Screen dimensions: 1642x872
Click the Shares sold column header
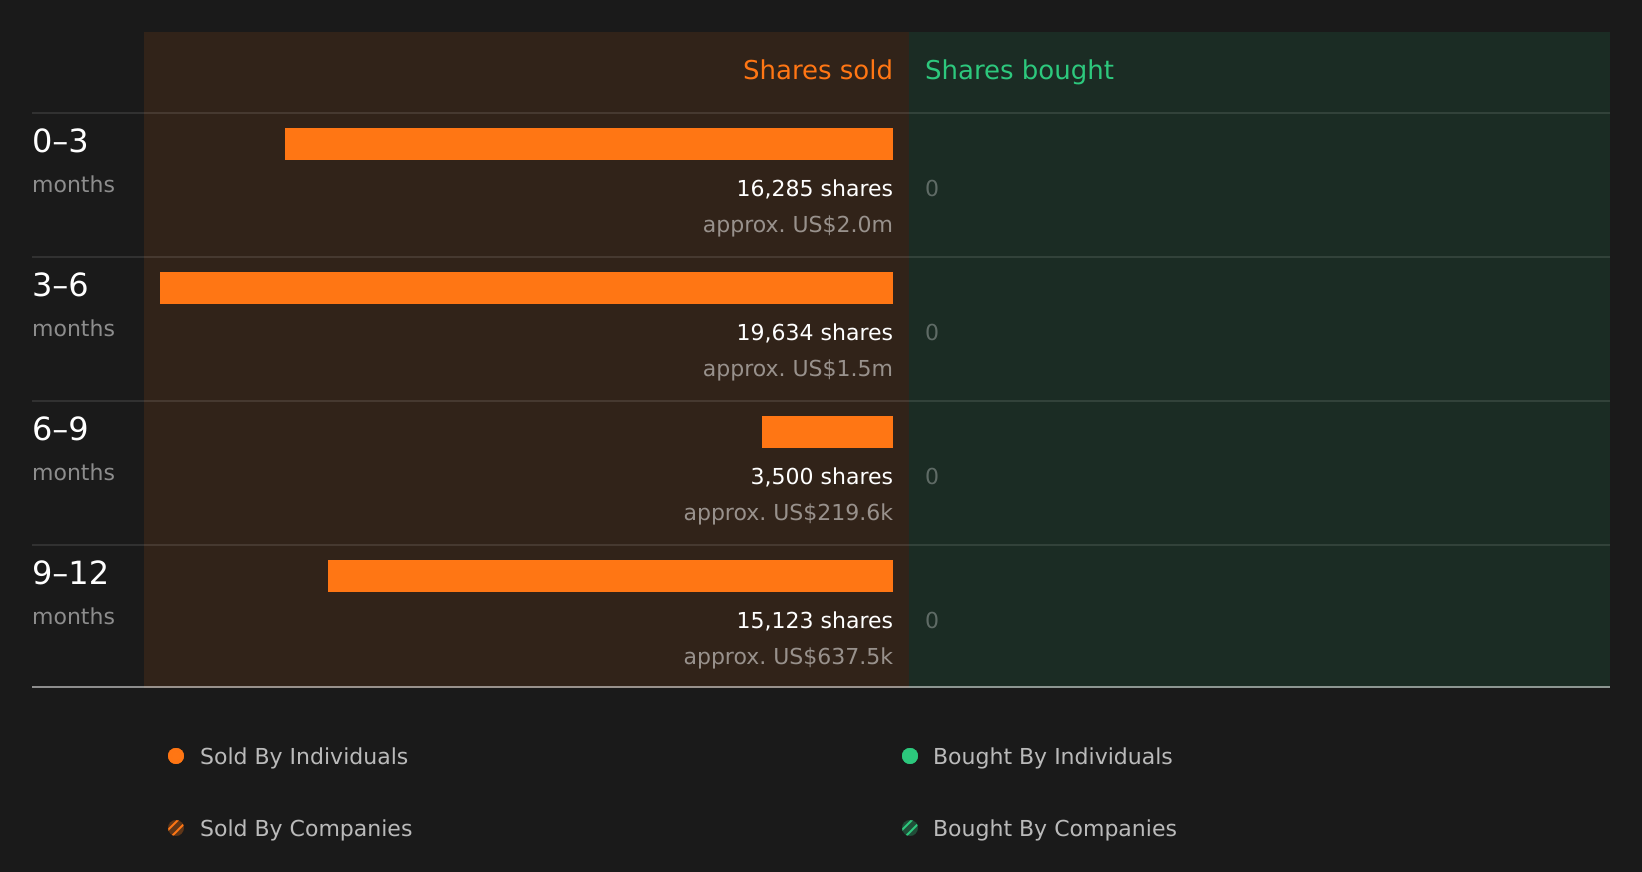click(x=817, y=70)
